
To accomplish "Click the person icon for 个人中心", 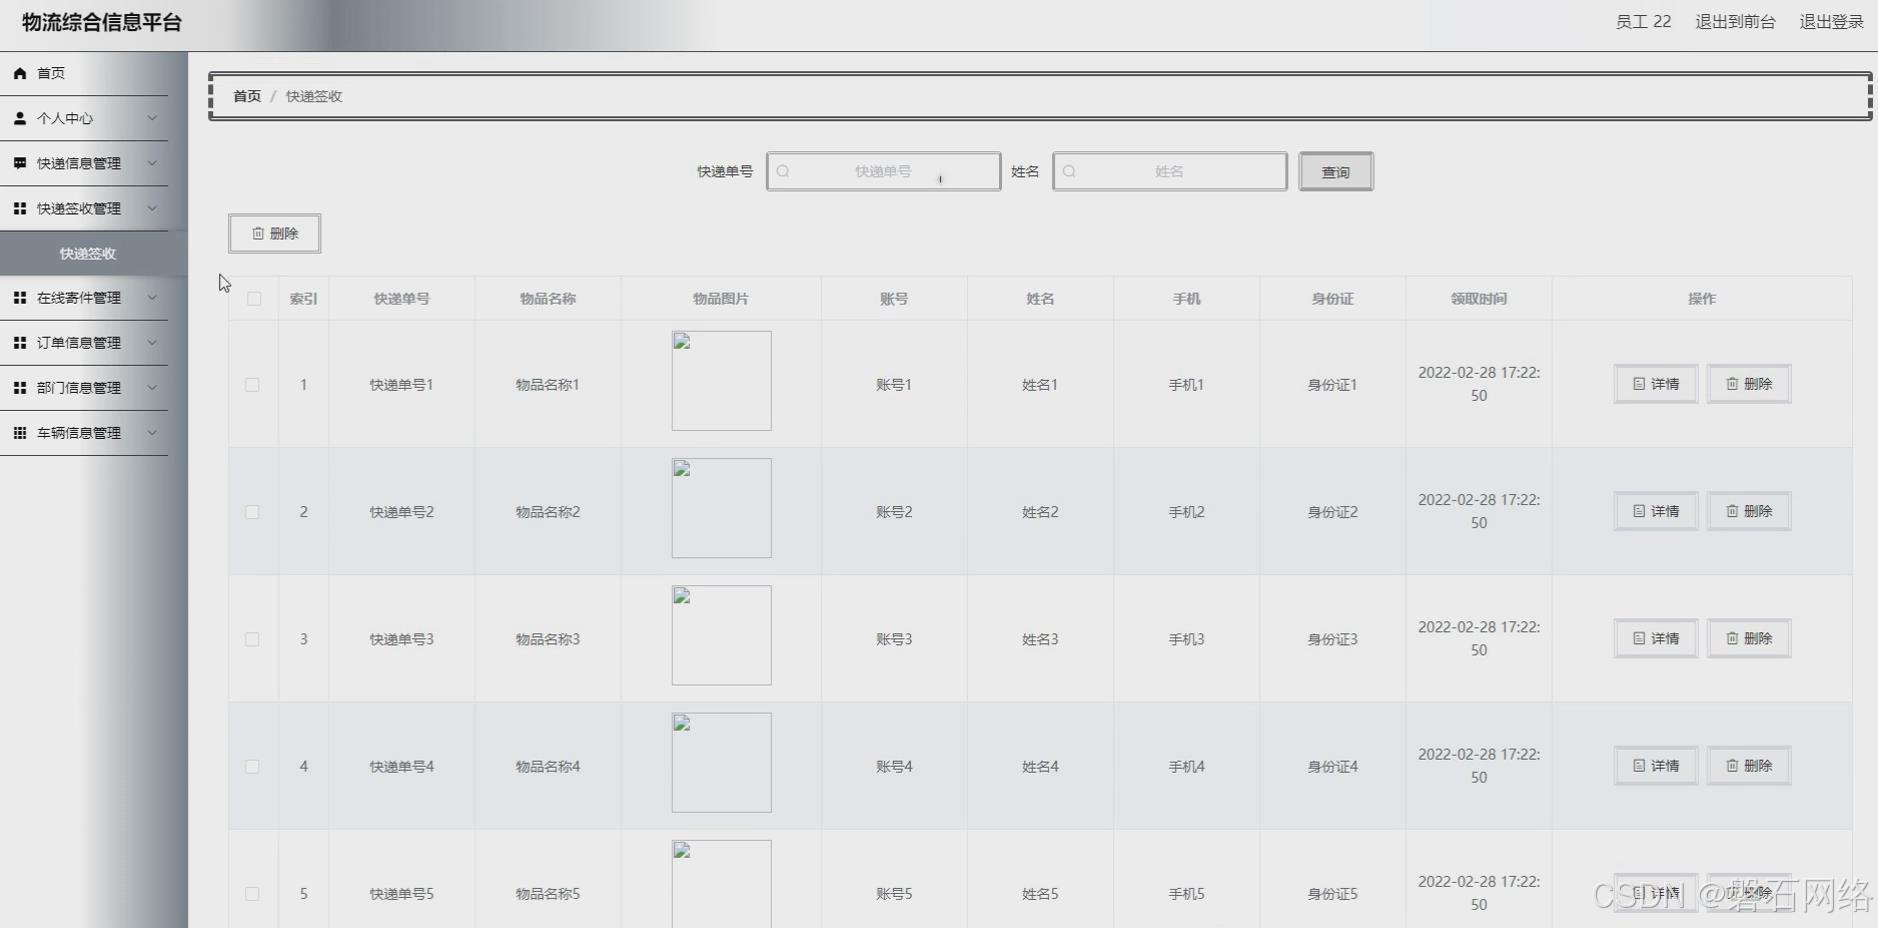I will (19, 117).
